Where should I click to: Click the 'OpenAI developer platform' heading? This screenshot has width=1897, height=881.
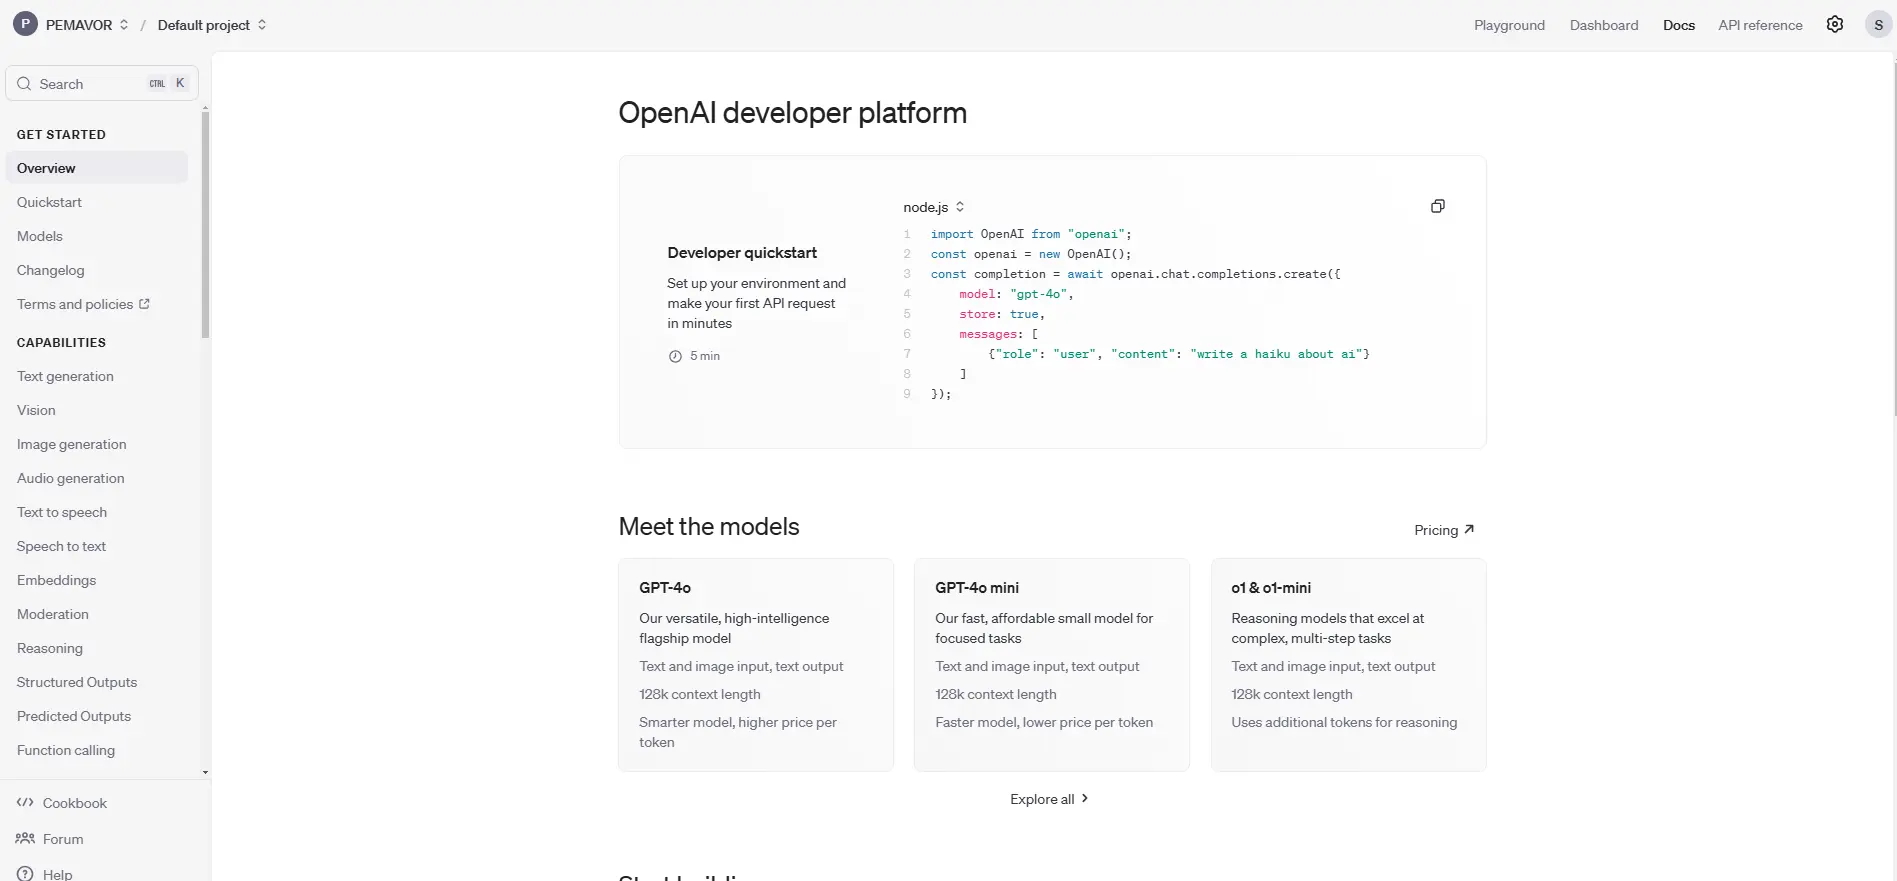point(792,113)
